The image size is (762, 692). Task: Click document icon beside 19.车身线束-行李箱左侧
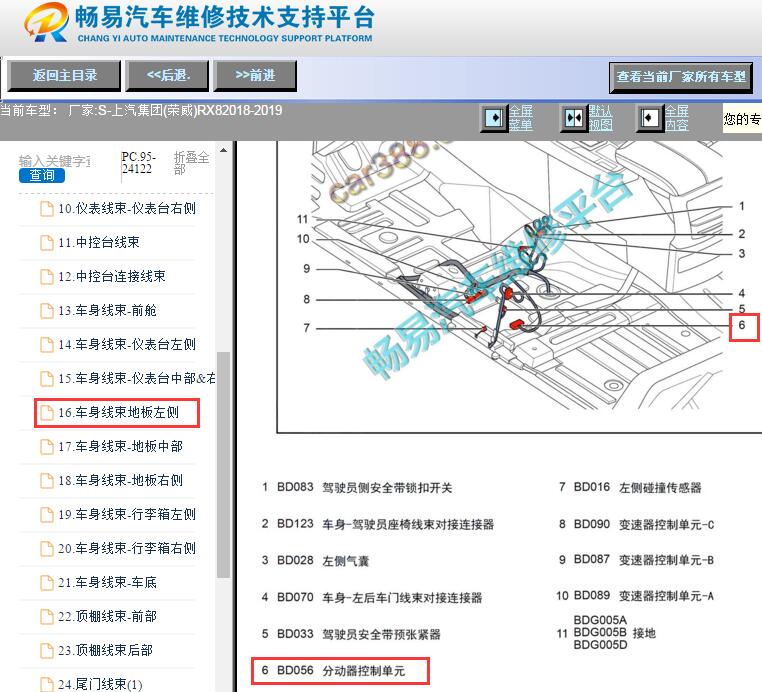tap(47, 515)
